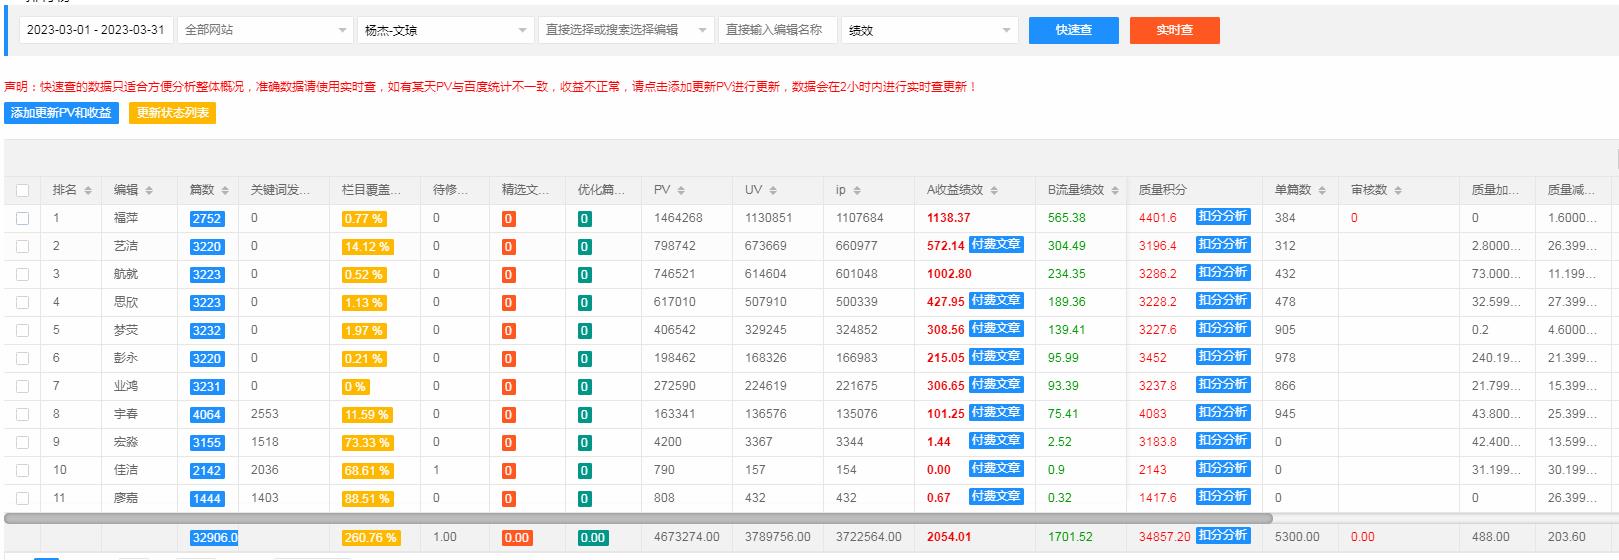Check the row checkbox for 彭永
1619x560 pixels.
coord(23,358)
